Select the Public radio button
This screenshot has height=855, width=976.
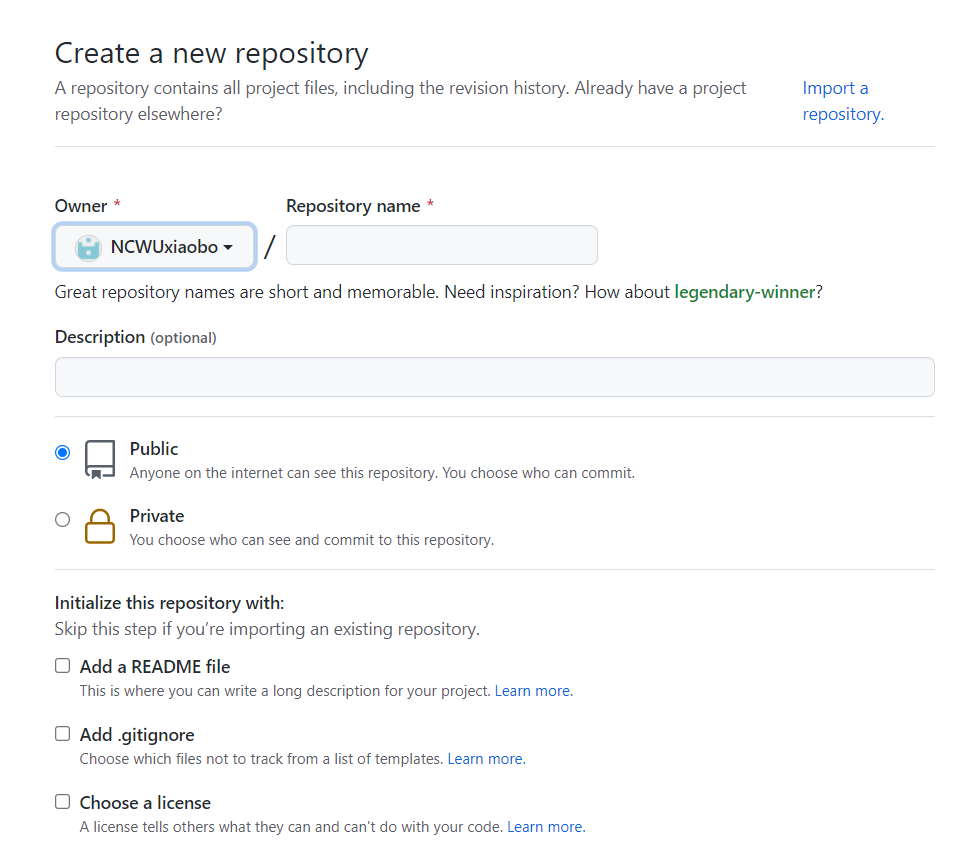click(62, 452)
